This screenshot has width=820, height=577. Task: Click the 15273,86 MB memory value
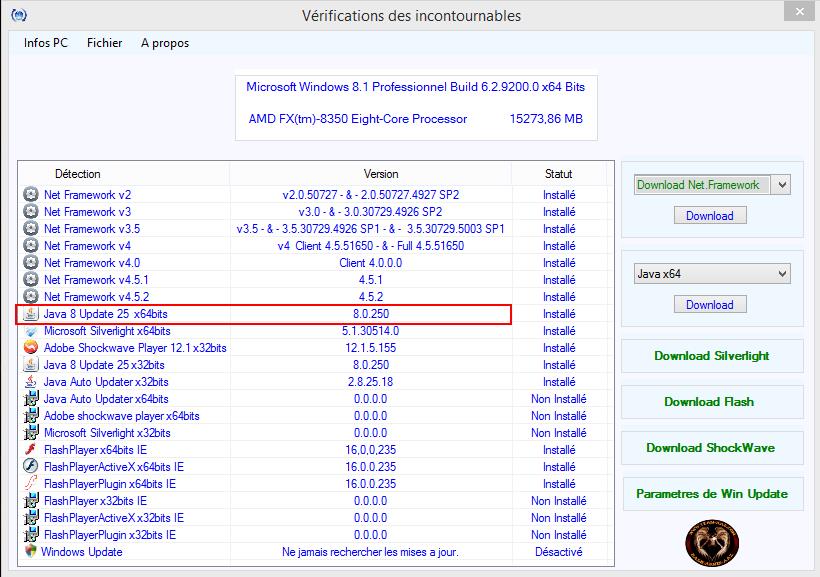point(546,119)
